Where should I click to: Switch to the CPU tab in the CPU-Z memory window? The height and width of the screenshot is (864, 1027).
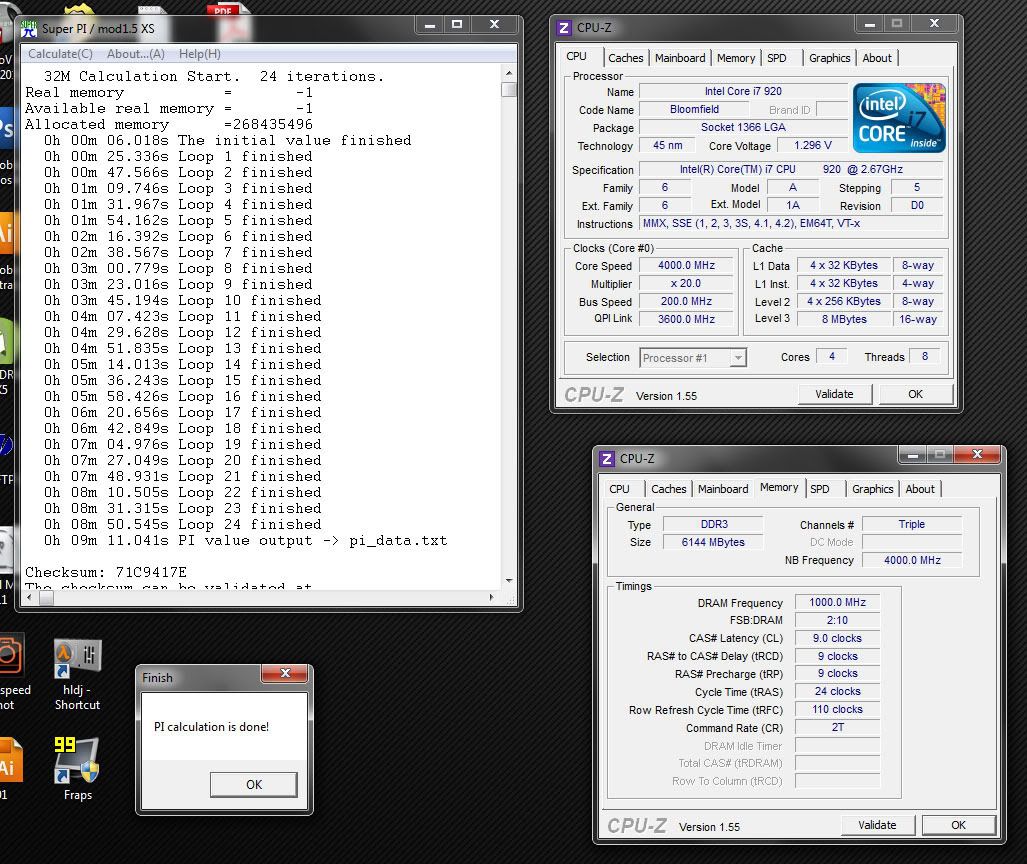pos(619,489)
